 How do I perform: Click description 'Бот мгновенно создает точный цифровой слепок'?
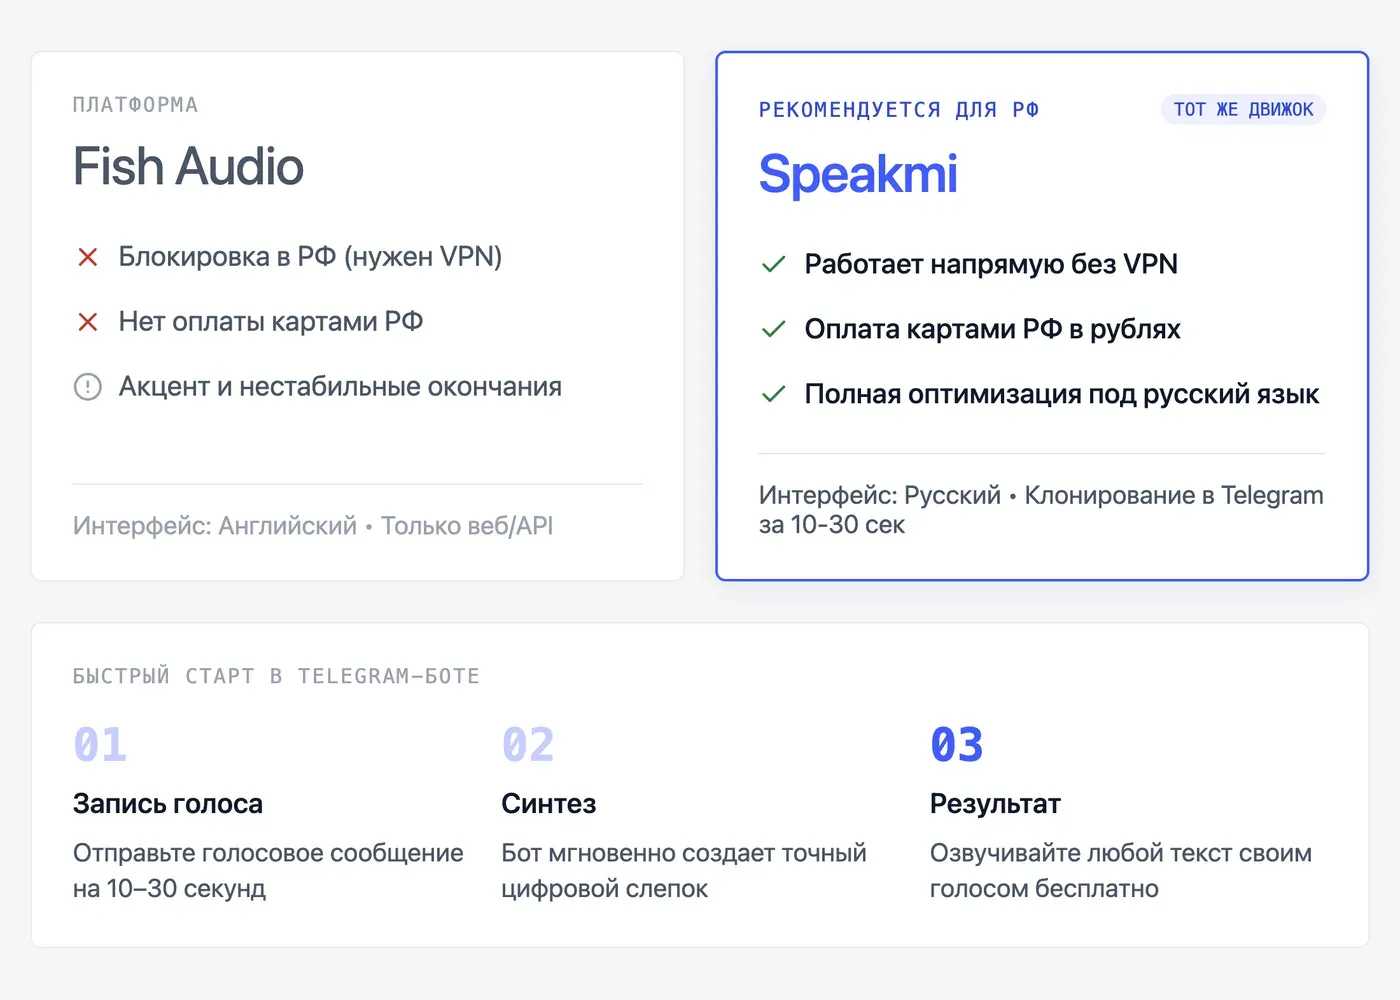684,871
